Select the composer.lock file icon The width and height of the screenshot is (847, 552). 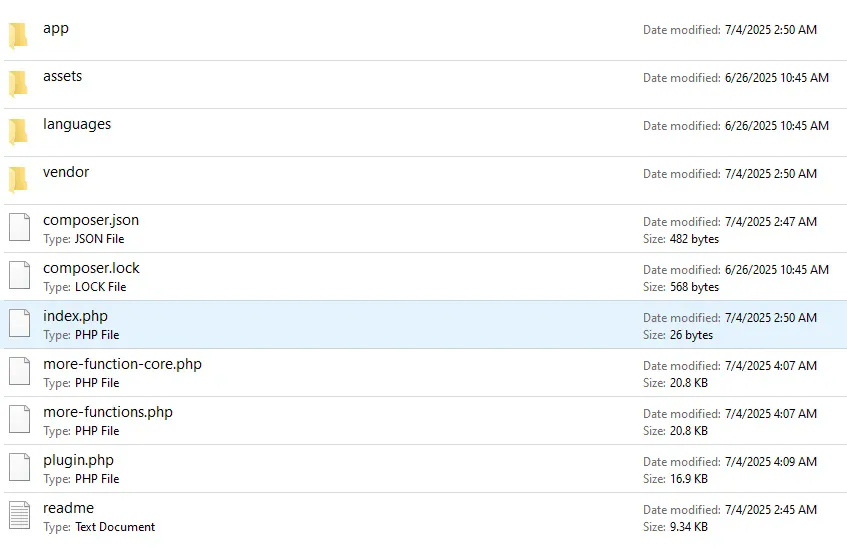[20, 276]
